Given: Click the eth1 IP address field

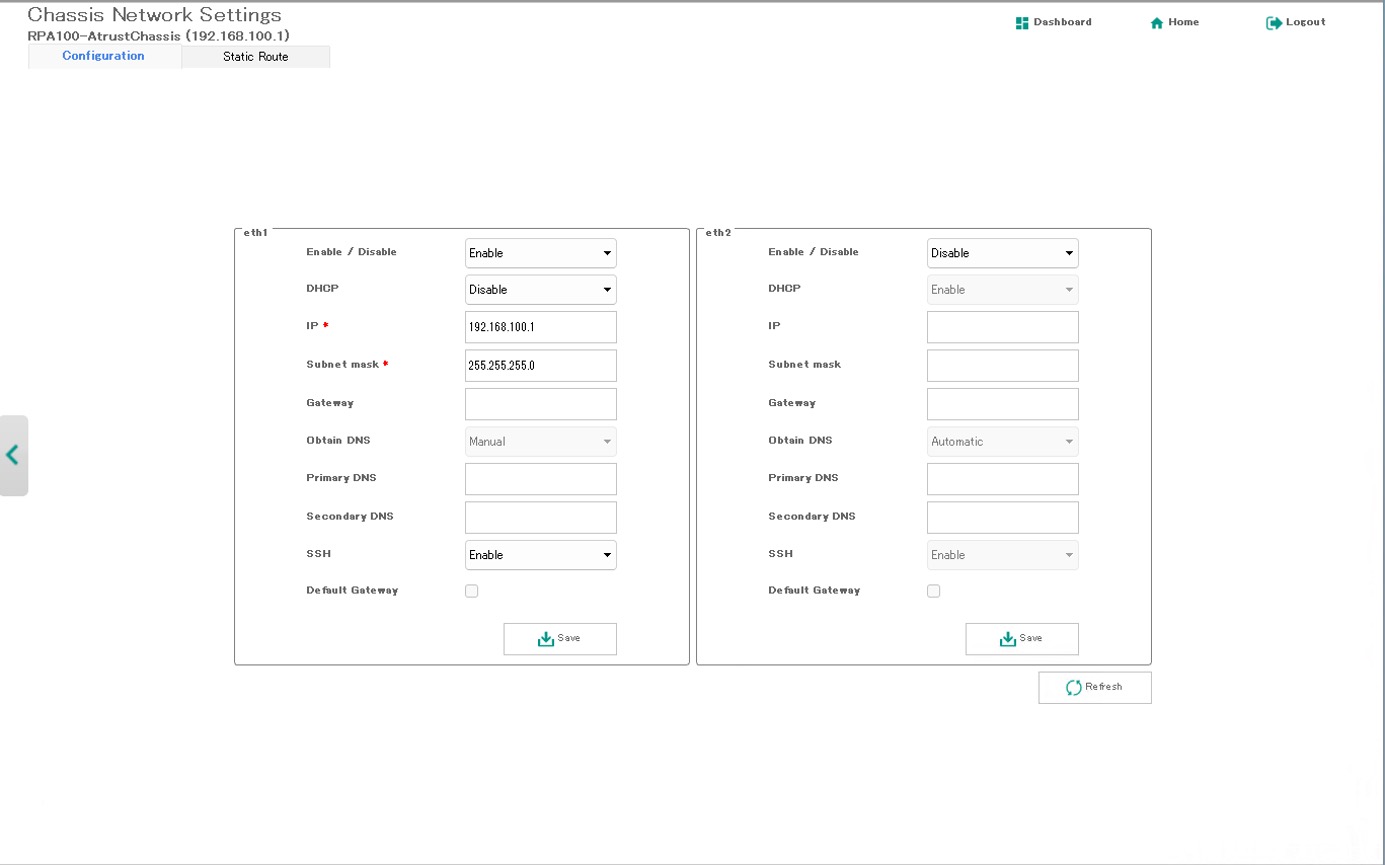Looking at the screenshot, I should (x=540, y=327).
